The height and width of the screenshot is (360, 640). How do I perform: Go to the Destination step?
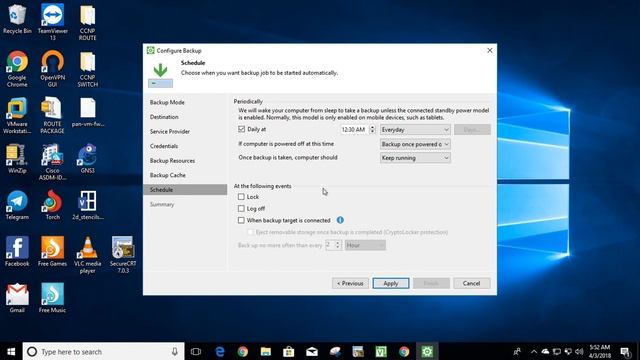tap(164, 117)
